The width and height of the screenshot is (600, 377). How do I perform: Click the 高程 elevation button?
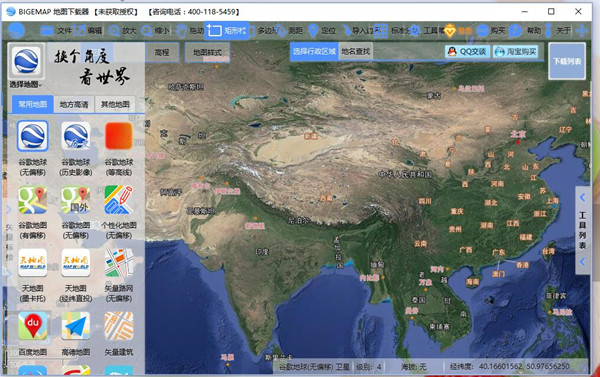click(x=162, y=52)
